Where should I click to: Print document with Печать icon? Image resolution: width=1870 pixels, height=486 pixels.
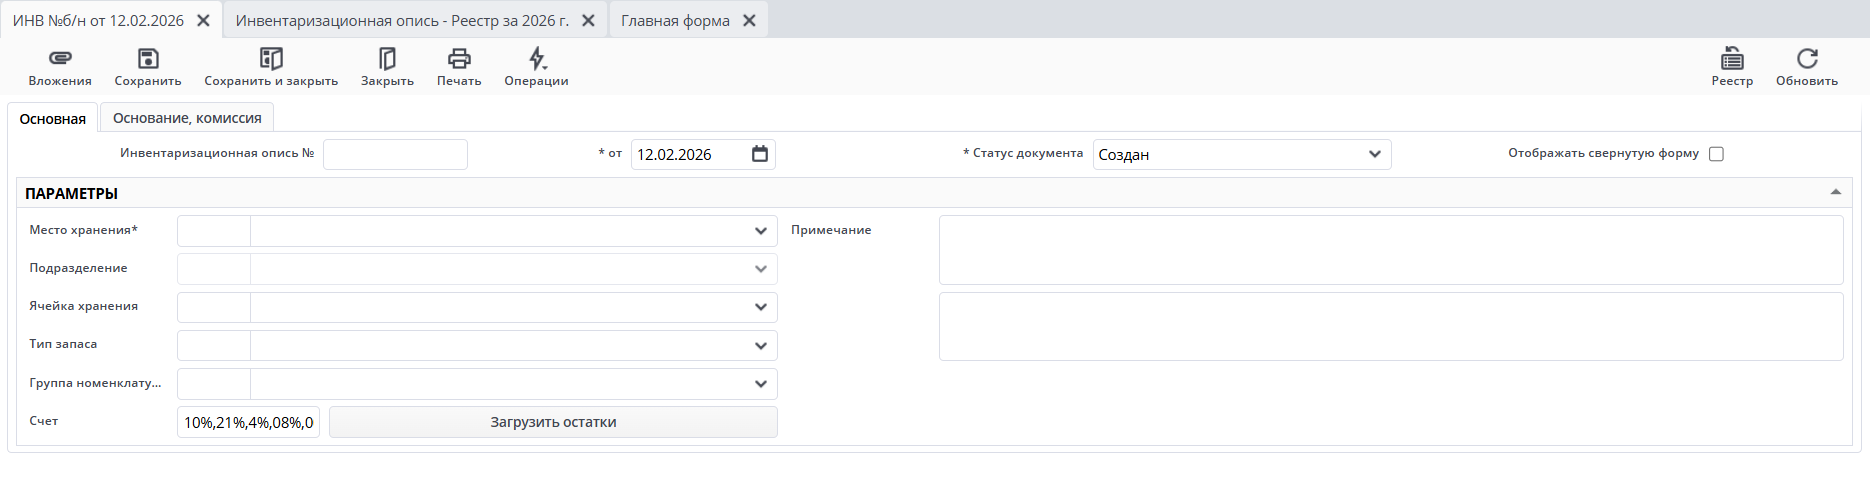pos(459,59)
